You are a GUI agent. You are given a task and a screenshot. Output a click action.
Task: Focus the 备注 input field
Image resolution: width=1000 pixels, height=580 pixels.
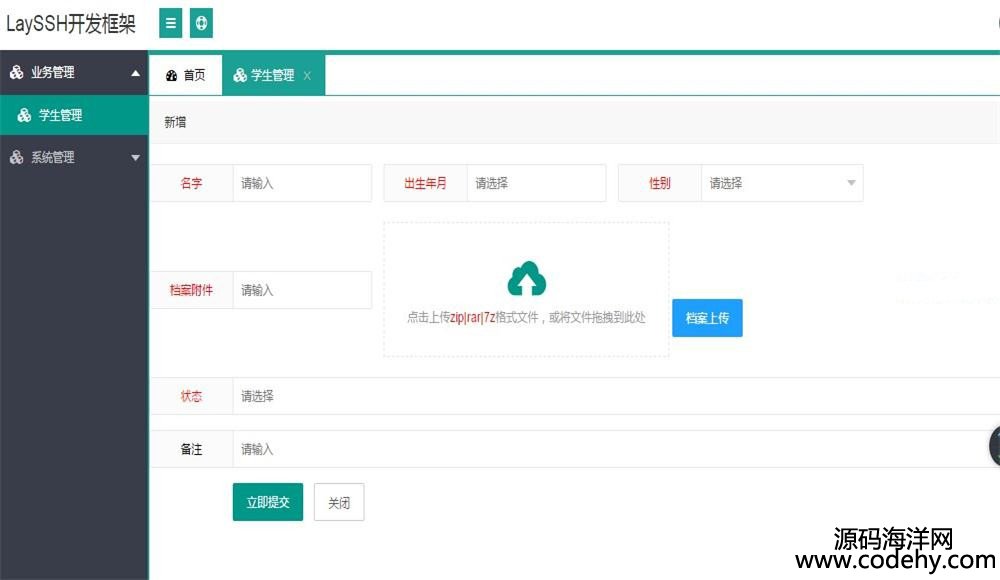[616, 449]
